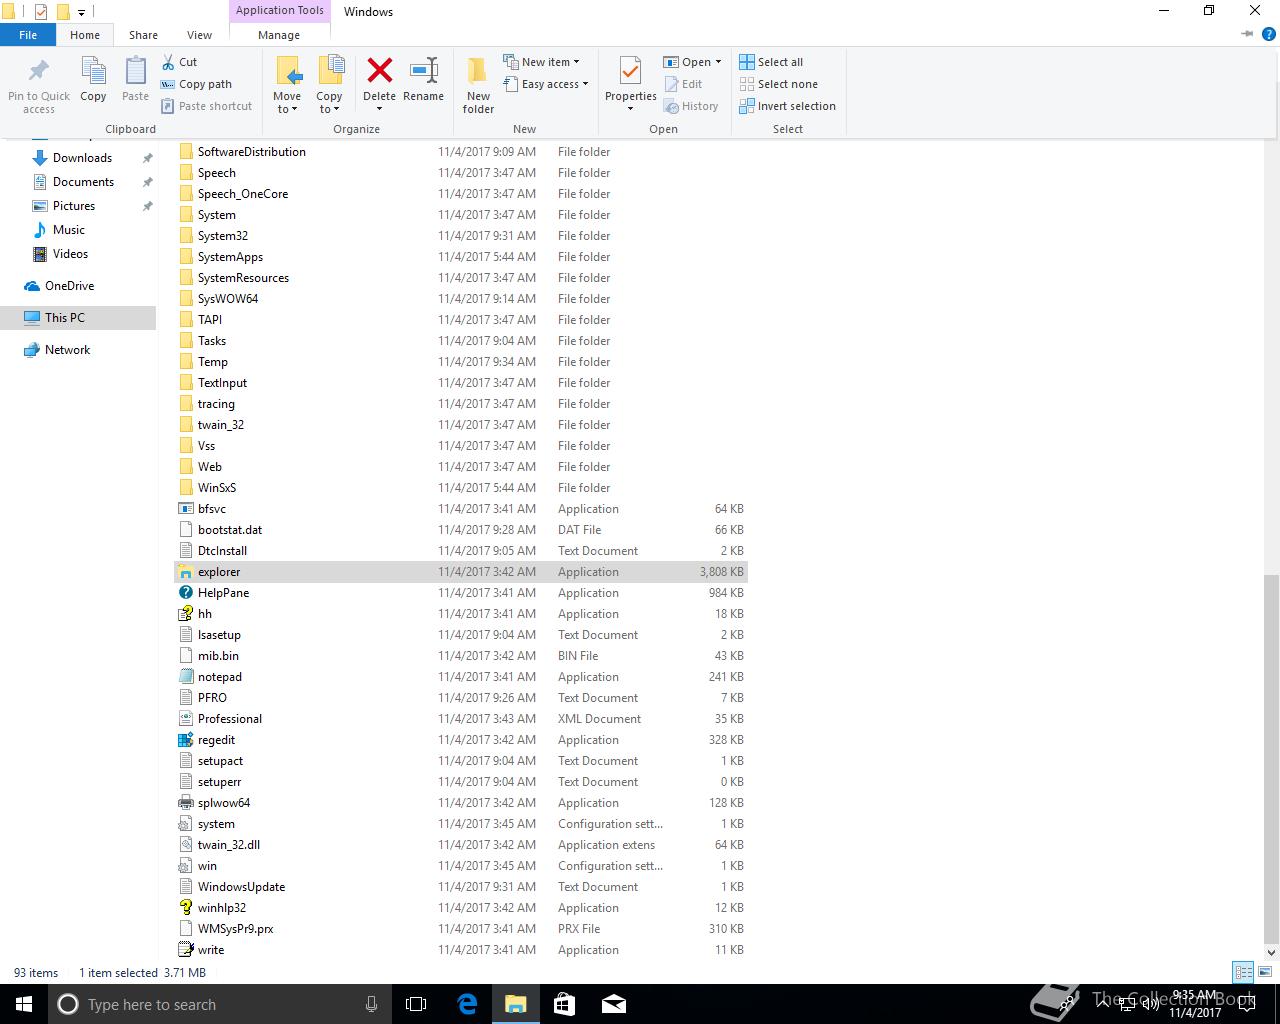The width and height of the screenshot is (1280, 1024).
Task: Copy the selected item via ribbon
Action: click(x=93, y=80)
